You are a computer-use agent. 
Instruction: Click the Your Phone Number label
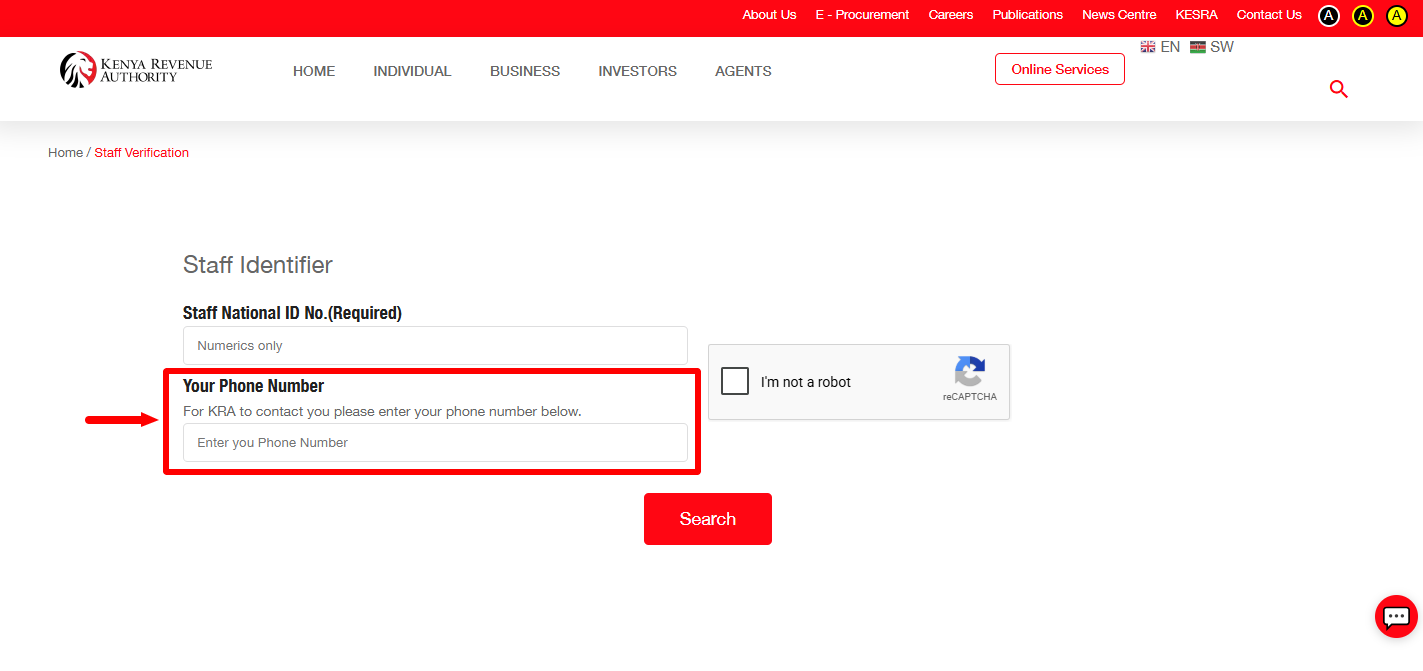click(x=254, y=386)
